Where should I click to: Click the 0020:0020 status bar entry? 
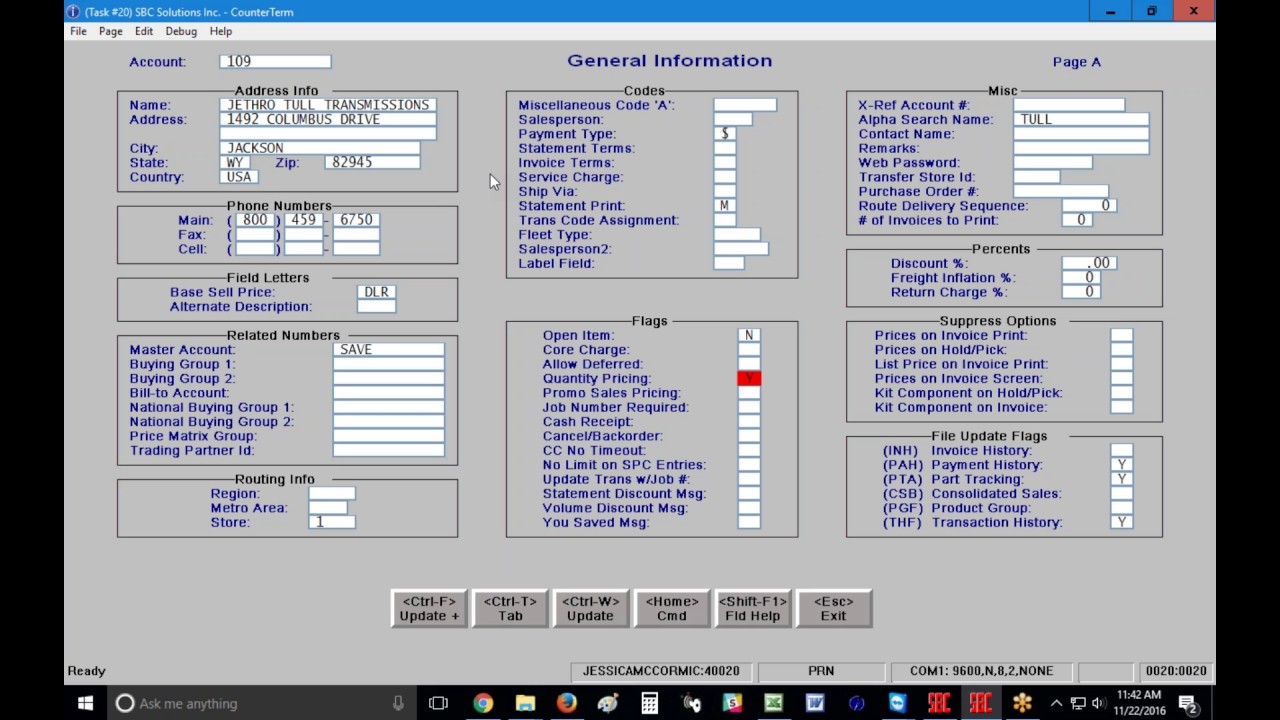tap(1176, 671)
